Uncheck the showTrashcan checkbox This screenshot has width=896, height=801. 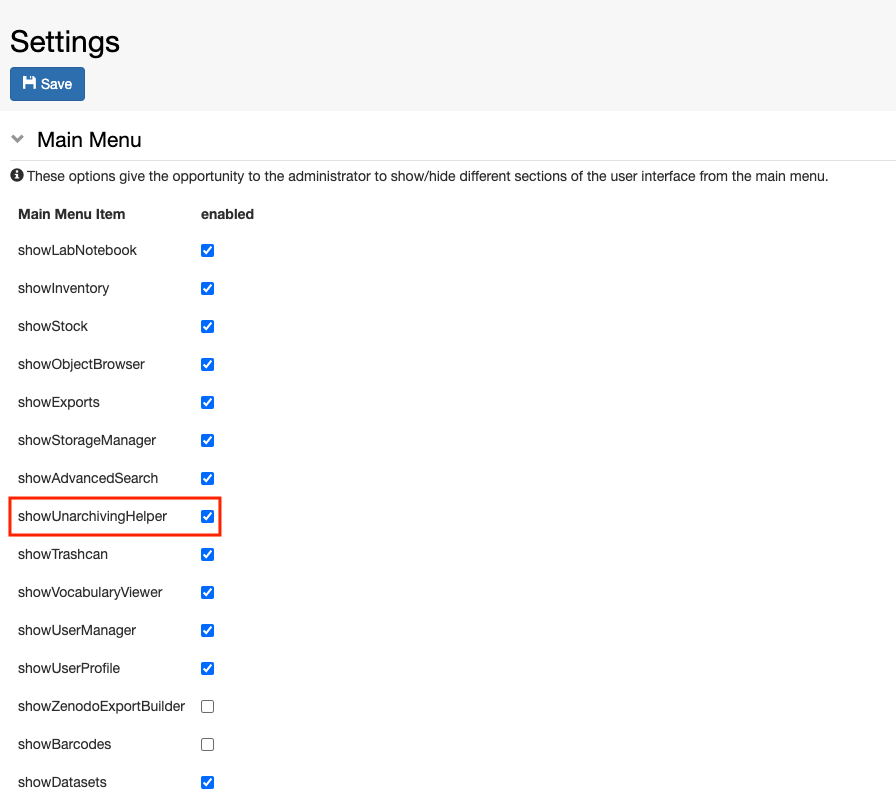pyautogui.click(x=207, y=554)
